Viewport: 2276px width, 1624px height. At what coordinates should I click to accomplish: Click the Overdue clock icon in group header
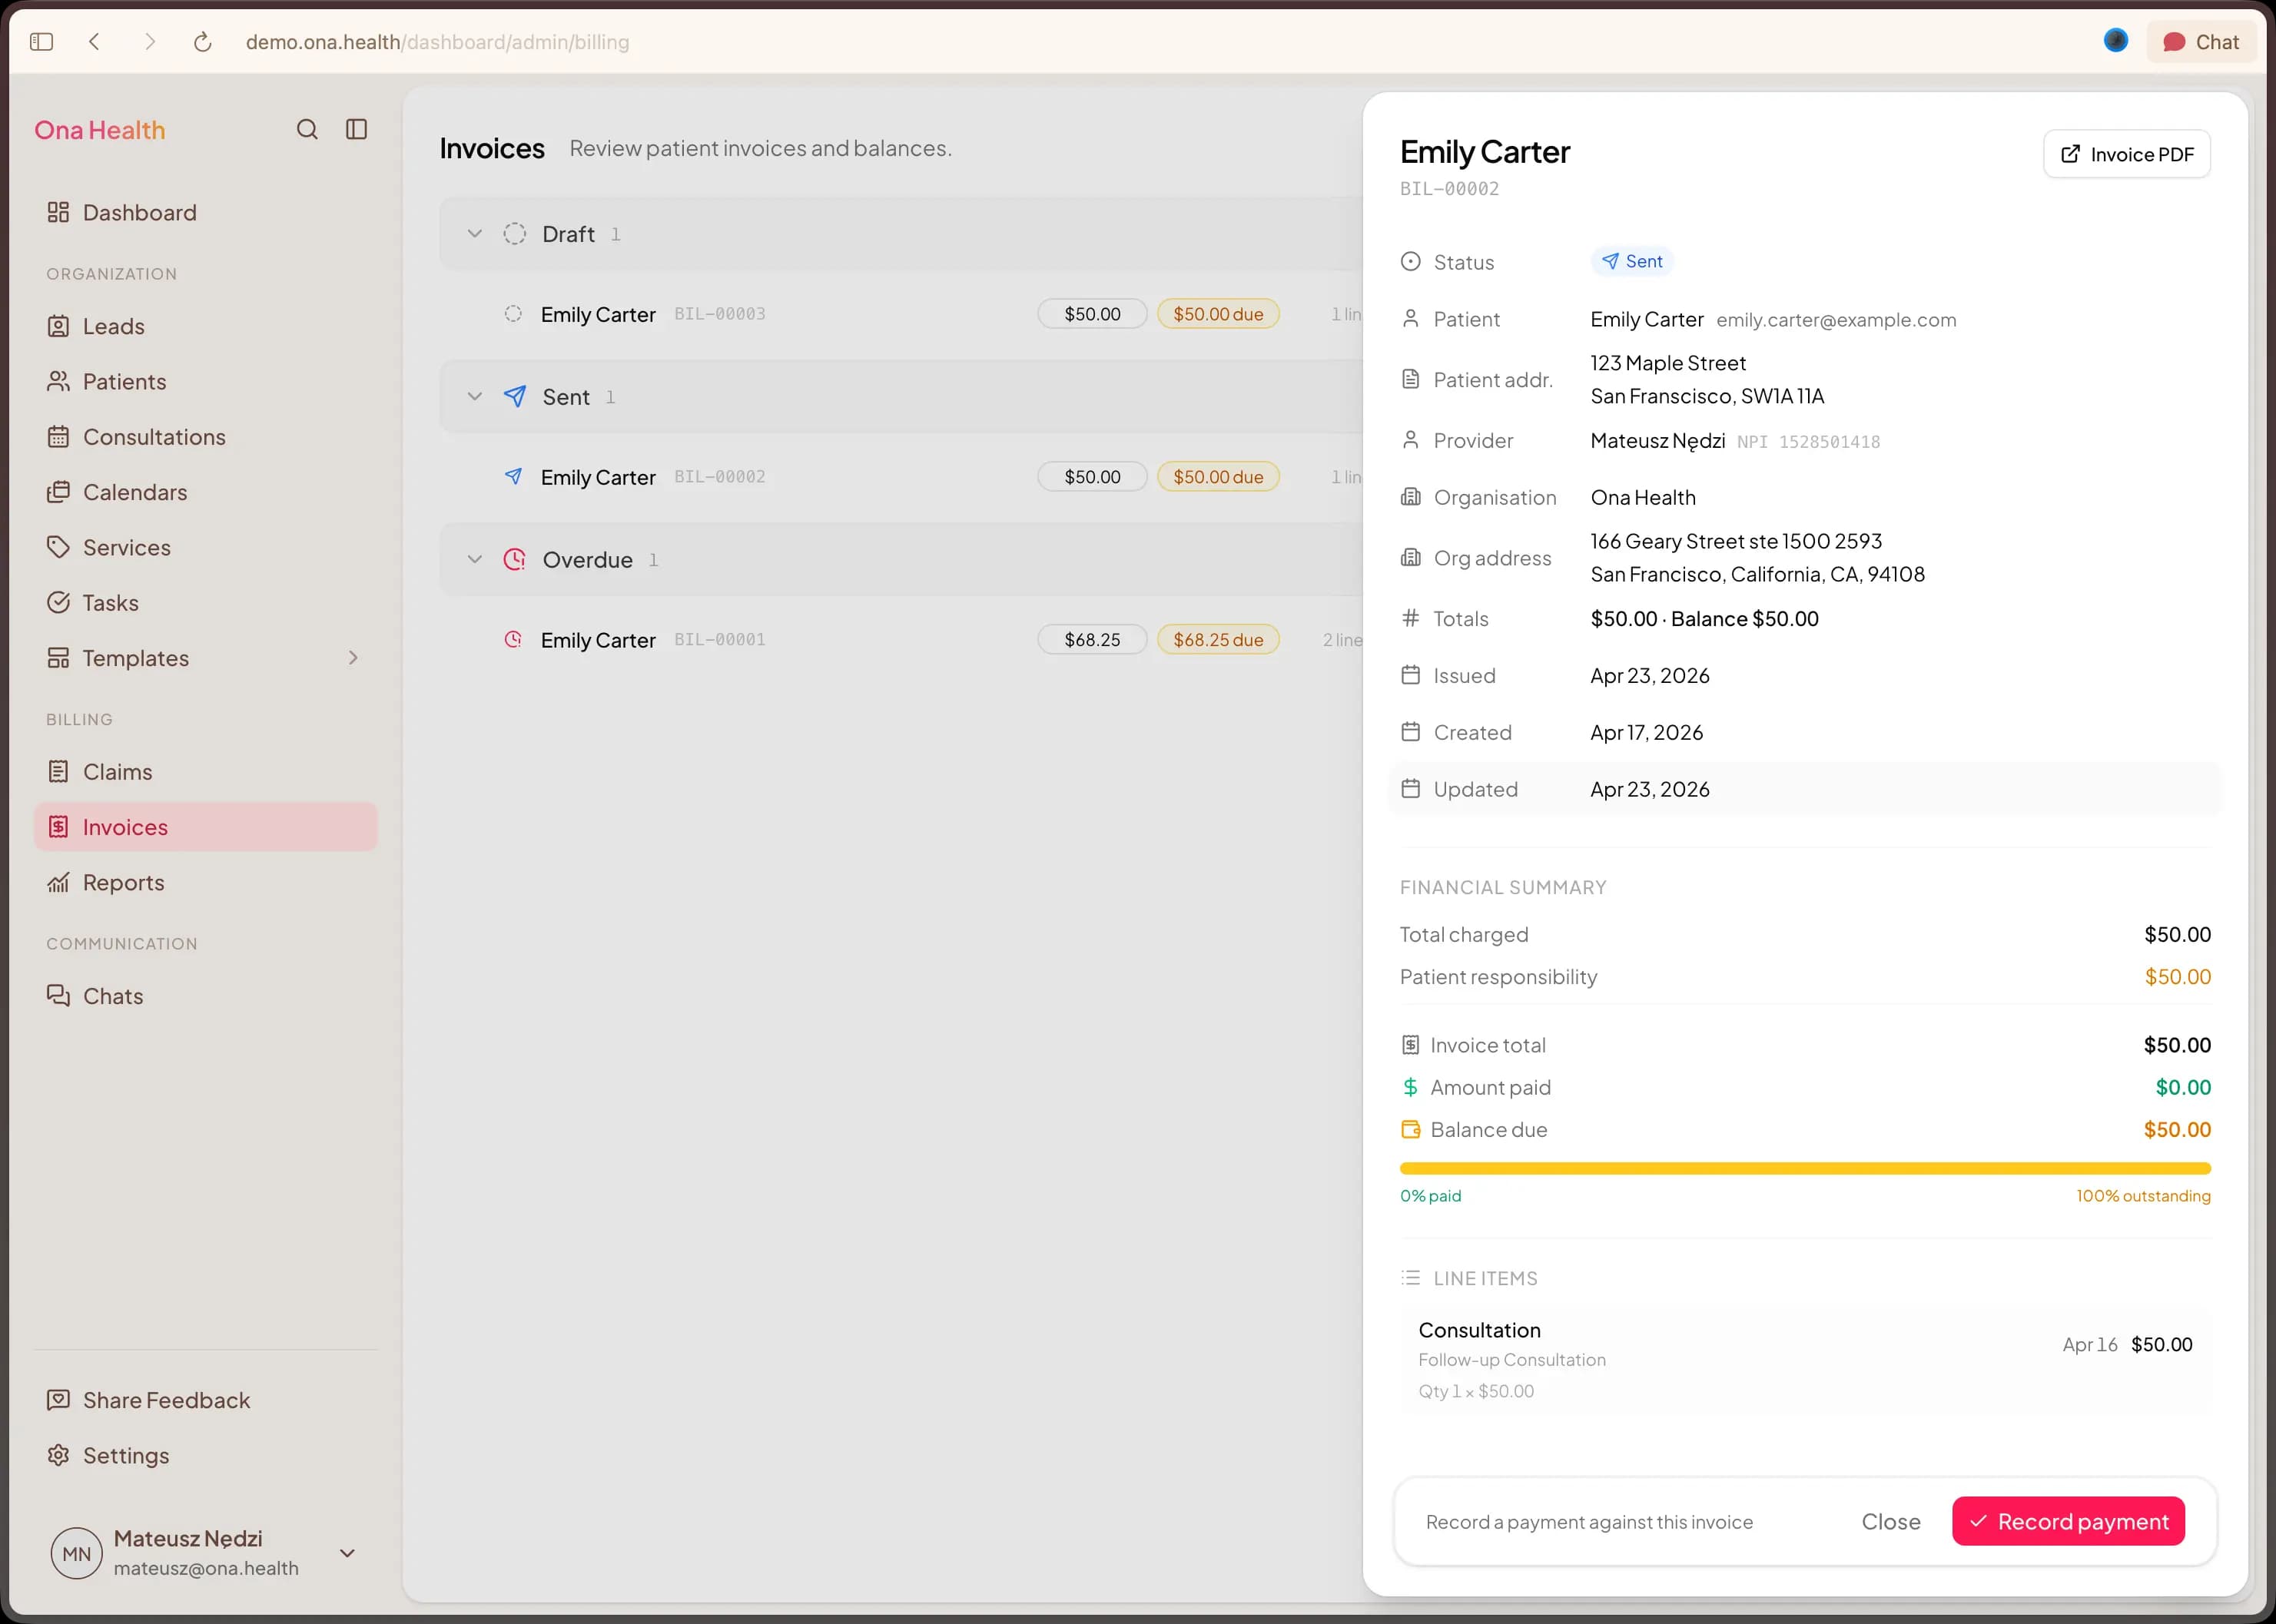514,559
